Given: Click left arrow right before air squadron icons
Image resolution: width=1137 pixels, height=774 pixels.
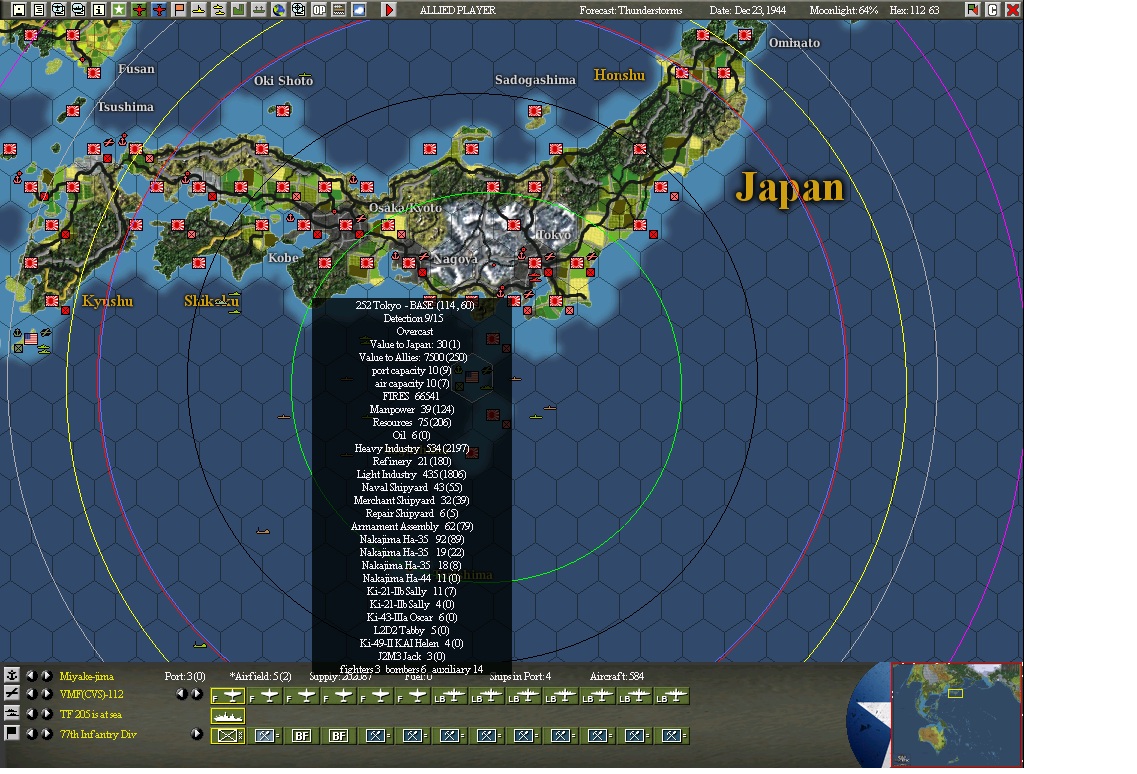Looking at the screenshot, I should point(181,694).
